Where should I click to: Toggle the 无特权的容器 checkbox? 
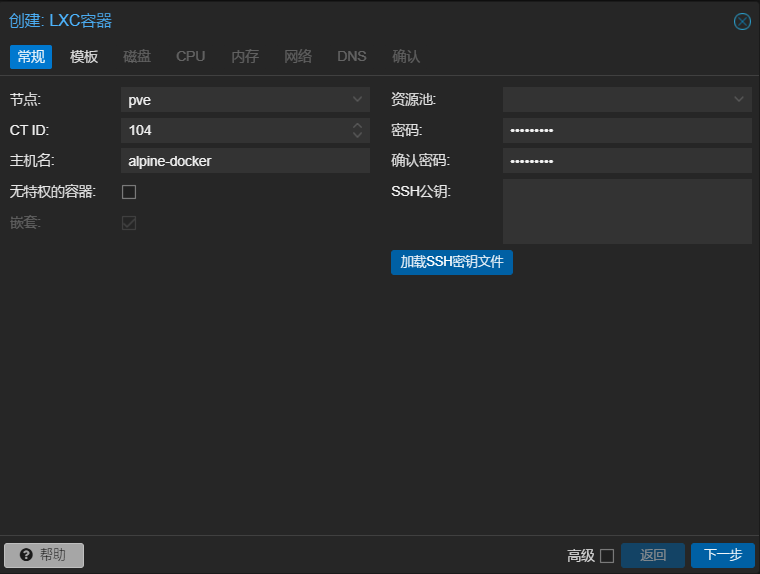[129, 192]
